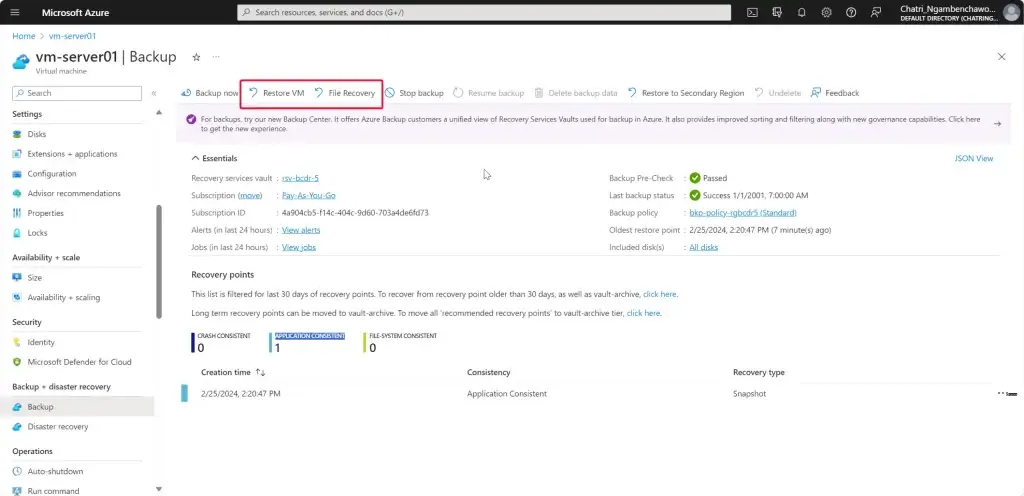1024x496 pixels.
Task: Click Restore to Secondary Region
Action: pyautogui.click(x=686, y=93)
